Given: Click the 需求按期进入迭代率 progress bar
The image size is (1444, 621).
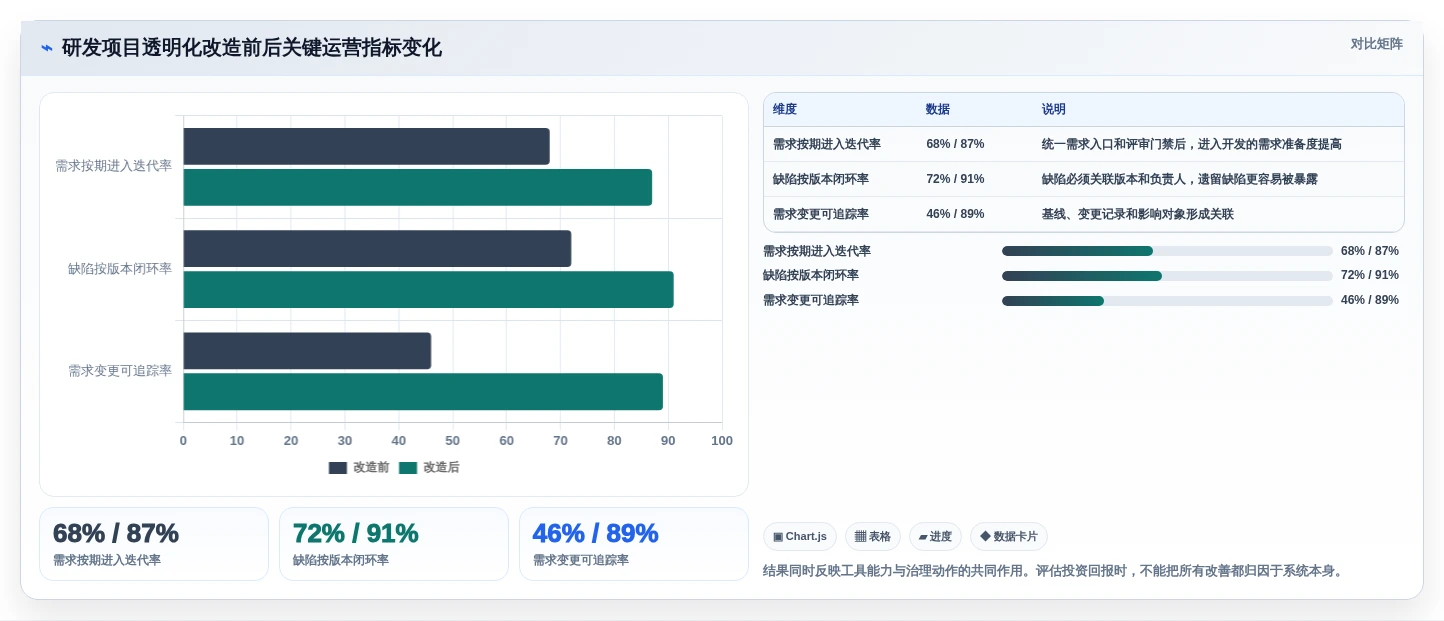Looking at the screenshot, I should point(1167,251).
